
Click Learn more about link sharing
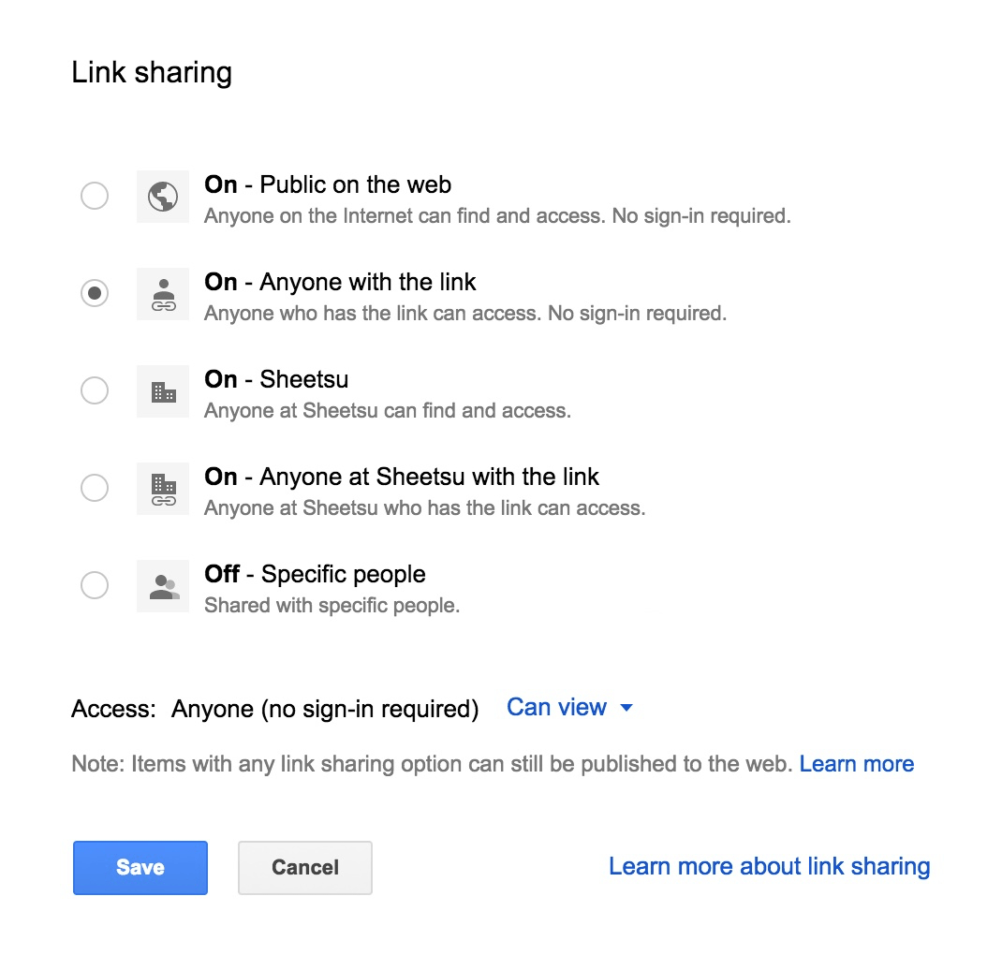coord(769,866)
